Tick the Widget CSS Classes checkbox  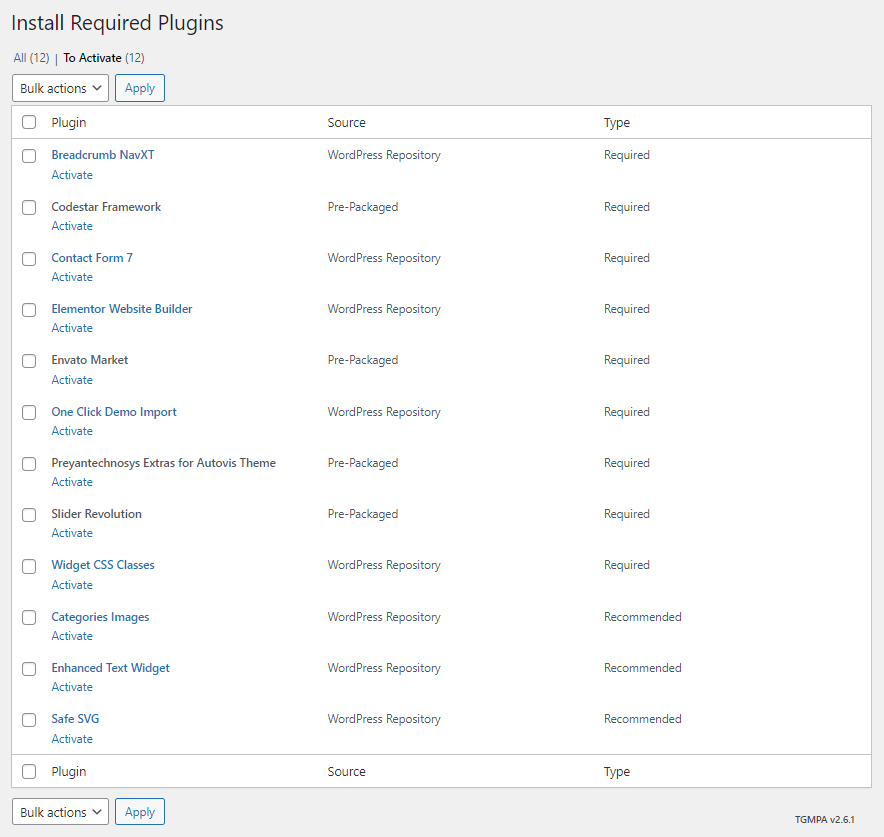tap(29, 566)
